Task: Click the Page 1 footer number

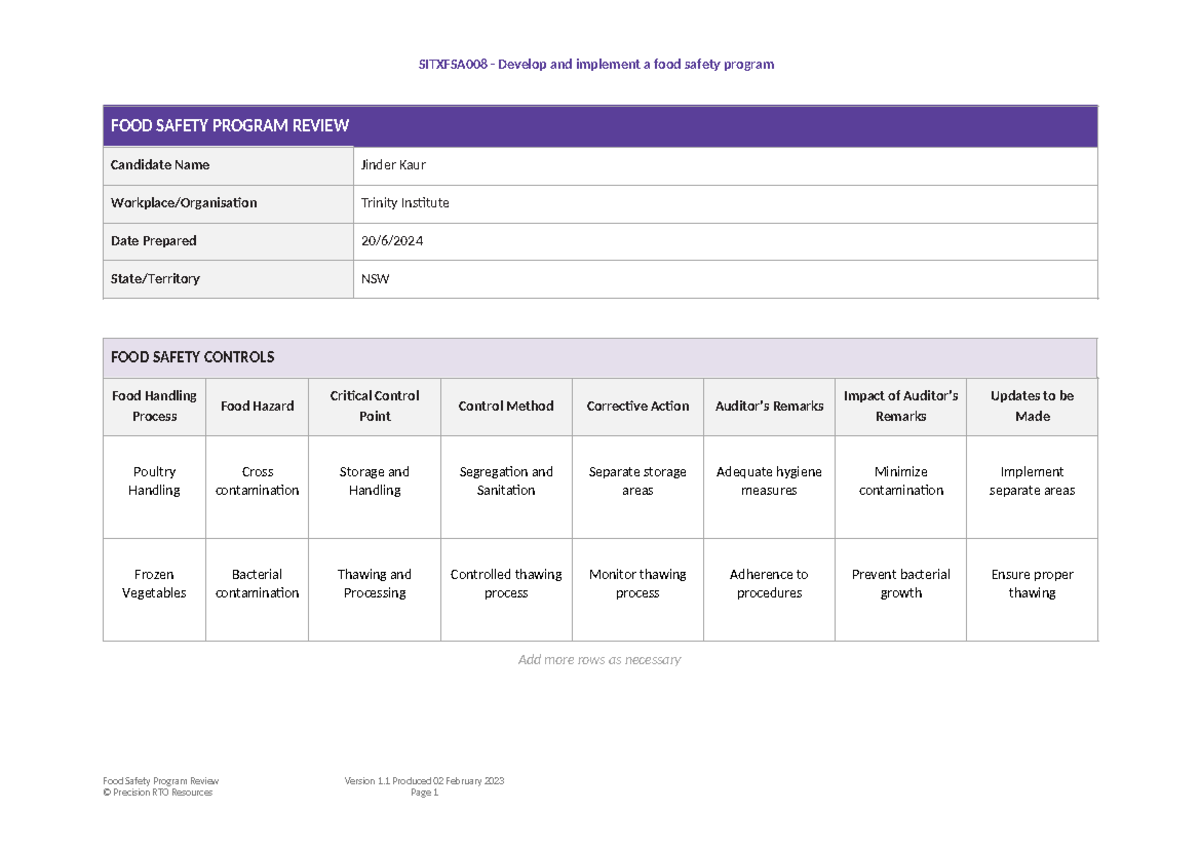Action: [425, 792]
